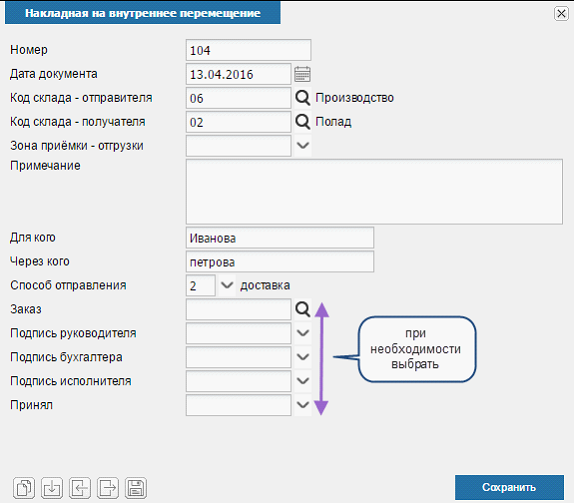Search receiver warehouse code via magnifier icon

click(302, 122)
